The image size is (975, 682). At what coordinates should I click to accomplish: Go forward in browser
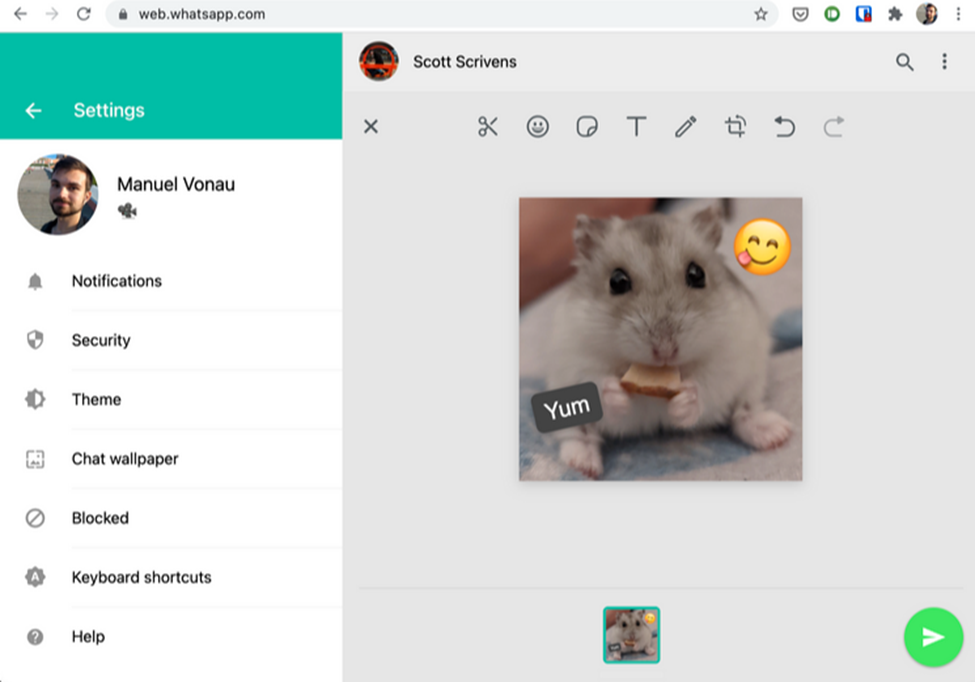pyautogui.click(x=52, y=14)
